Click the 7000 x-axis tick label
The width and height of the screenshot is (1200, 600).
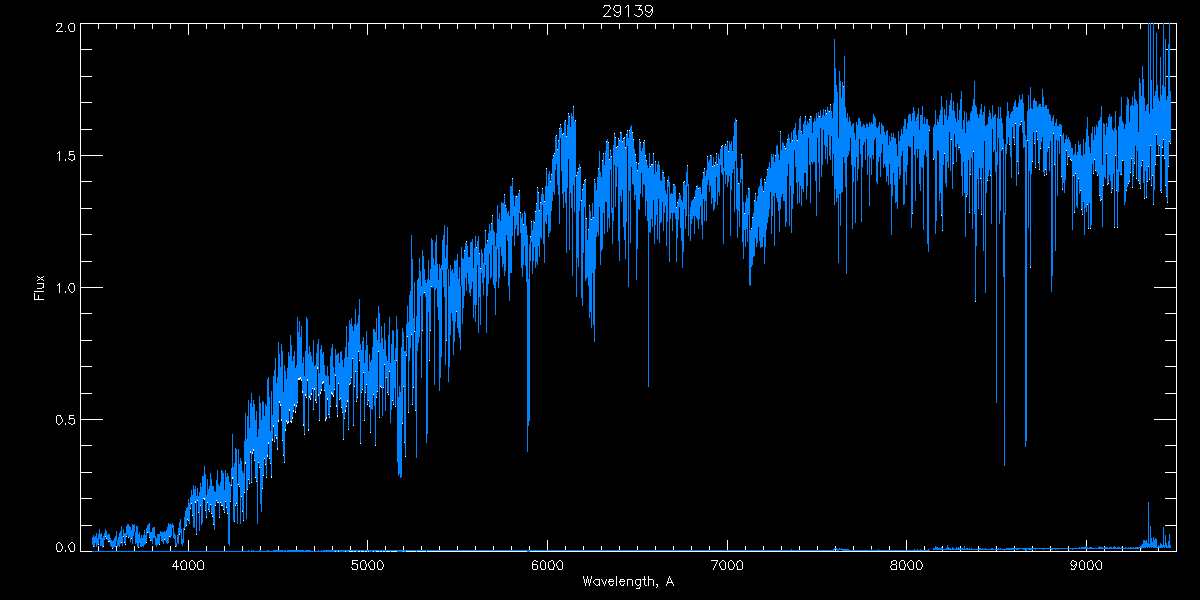(727, 564)
